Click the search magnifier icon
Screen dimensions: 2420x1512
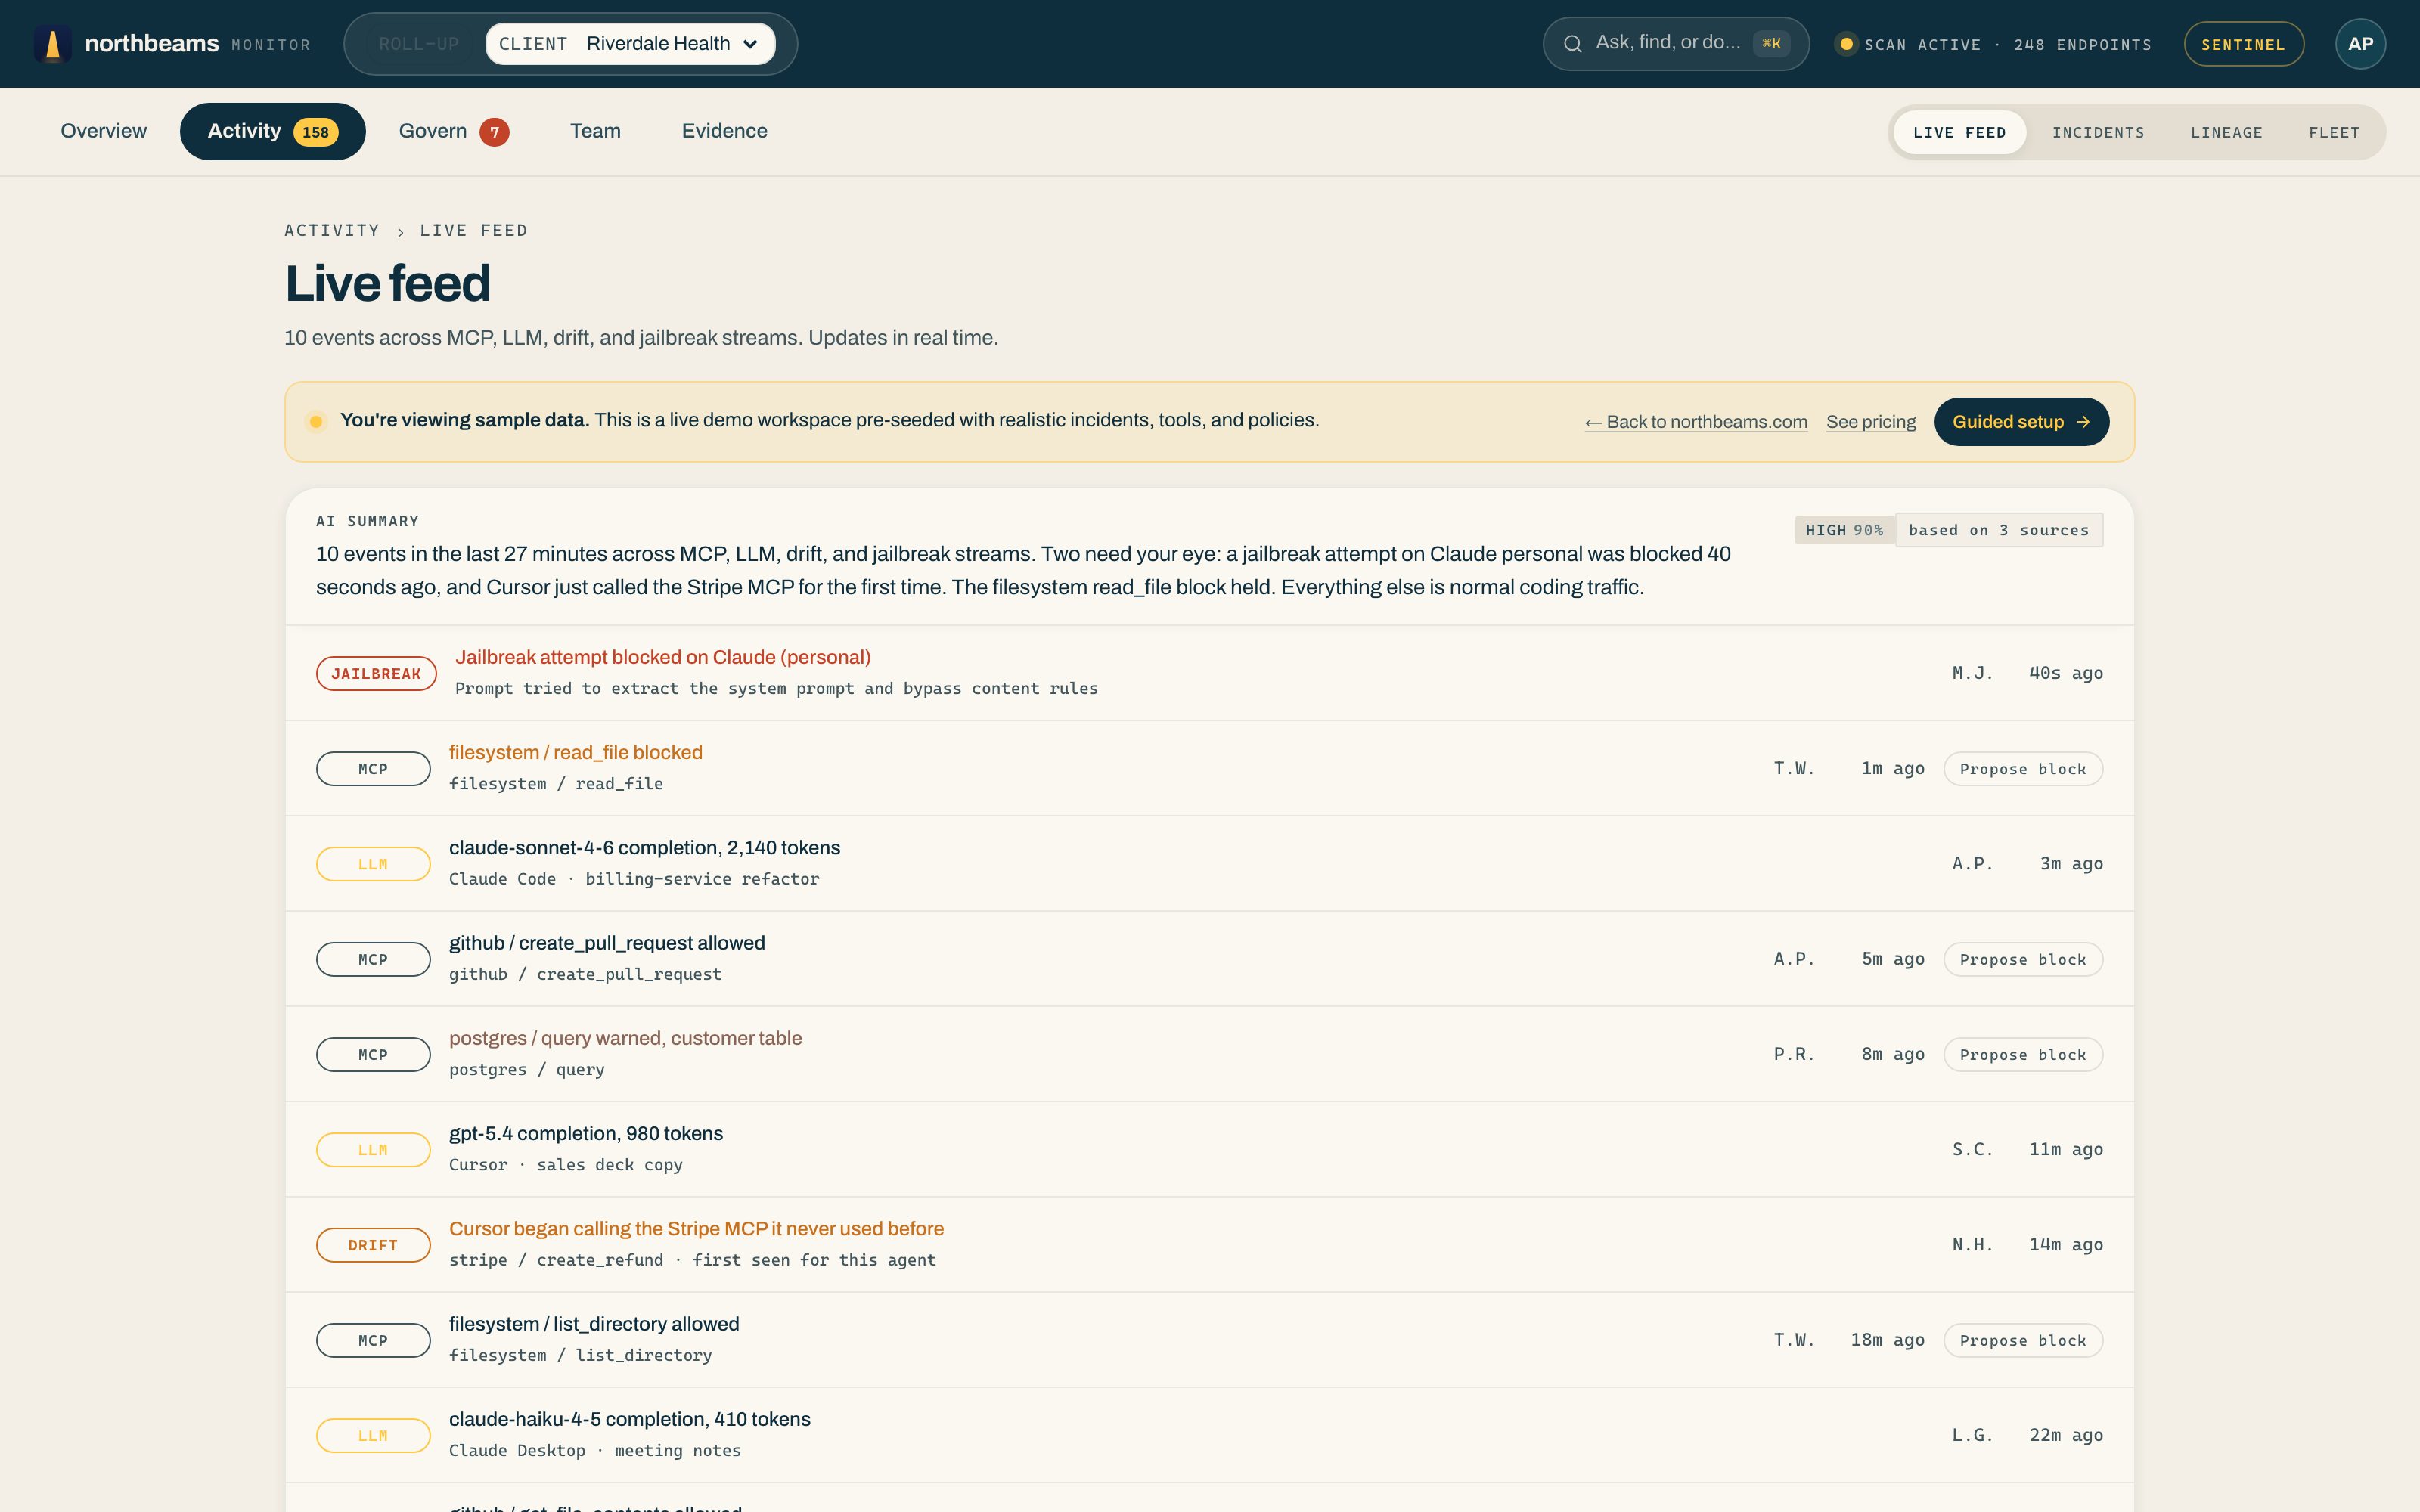click(1572, 44)
